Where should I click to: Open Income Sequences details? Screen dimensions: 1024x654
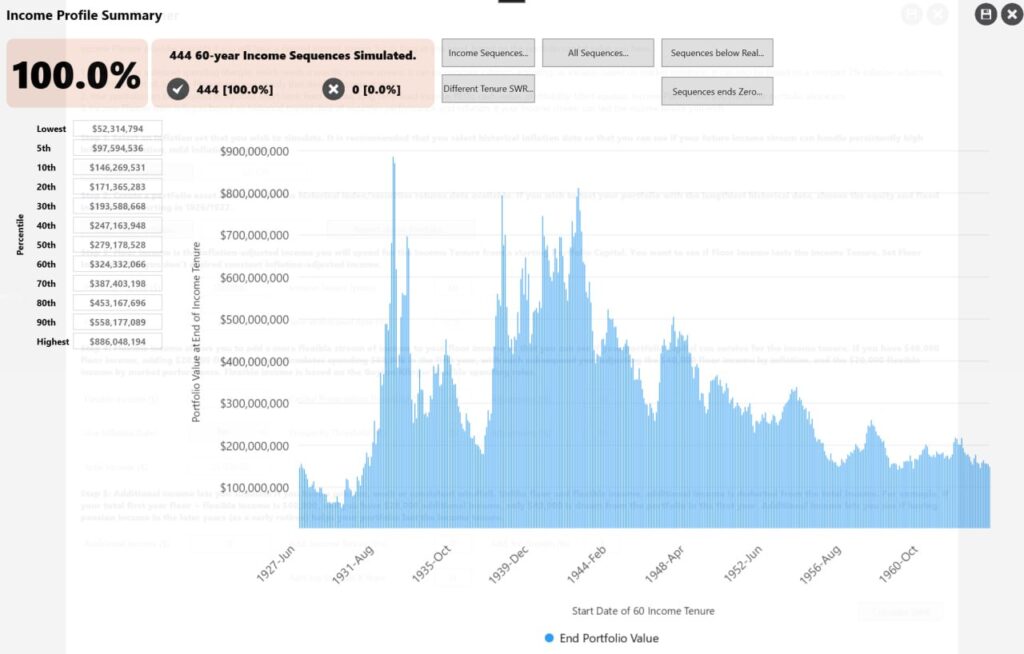(x=486, y=52)
